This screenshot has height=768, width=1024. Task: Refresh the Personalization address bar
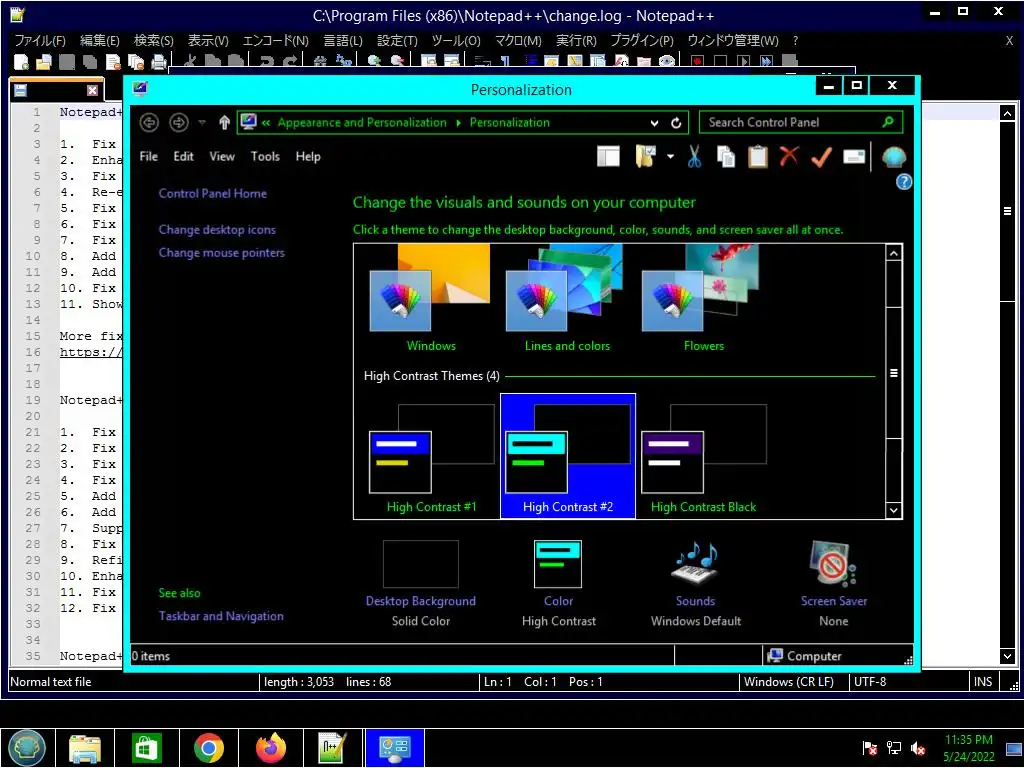676,122
